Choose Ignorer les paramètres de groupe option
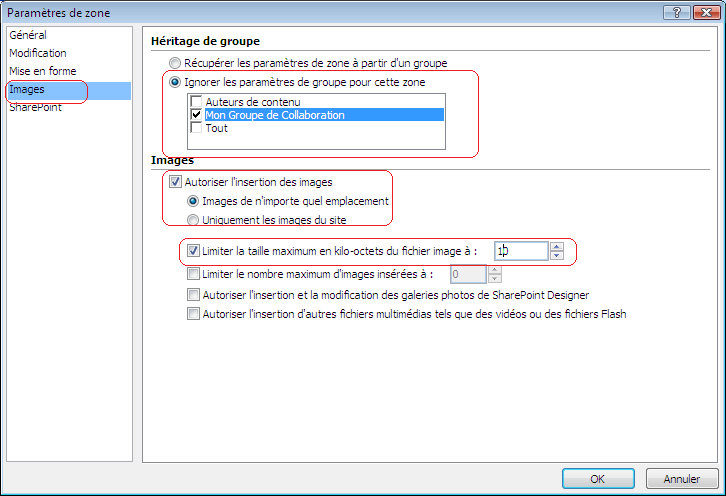Screen dimensions: 726x496 (176, 82)
